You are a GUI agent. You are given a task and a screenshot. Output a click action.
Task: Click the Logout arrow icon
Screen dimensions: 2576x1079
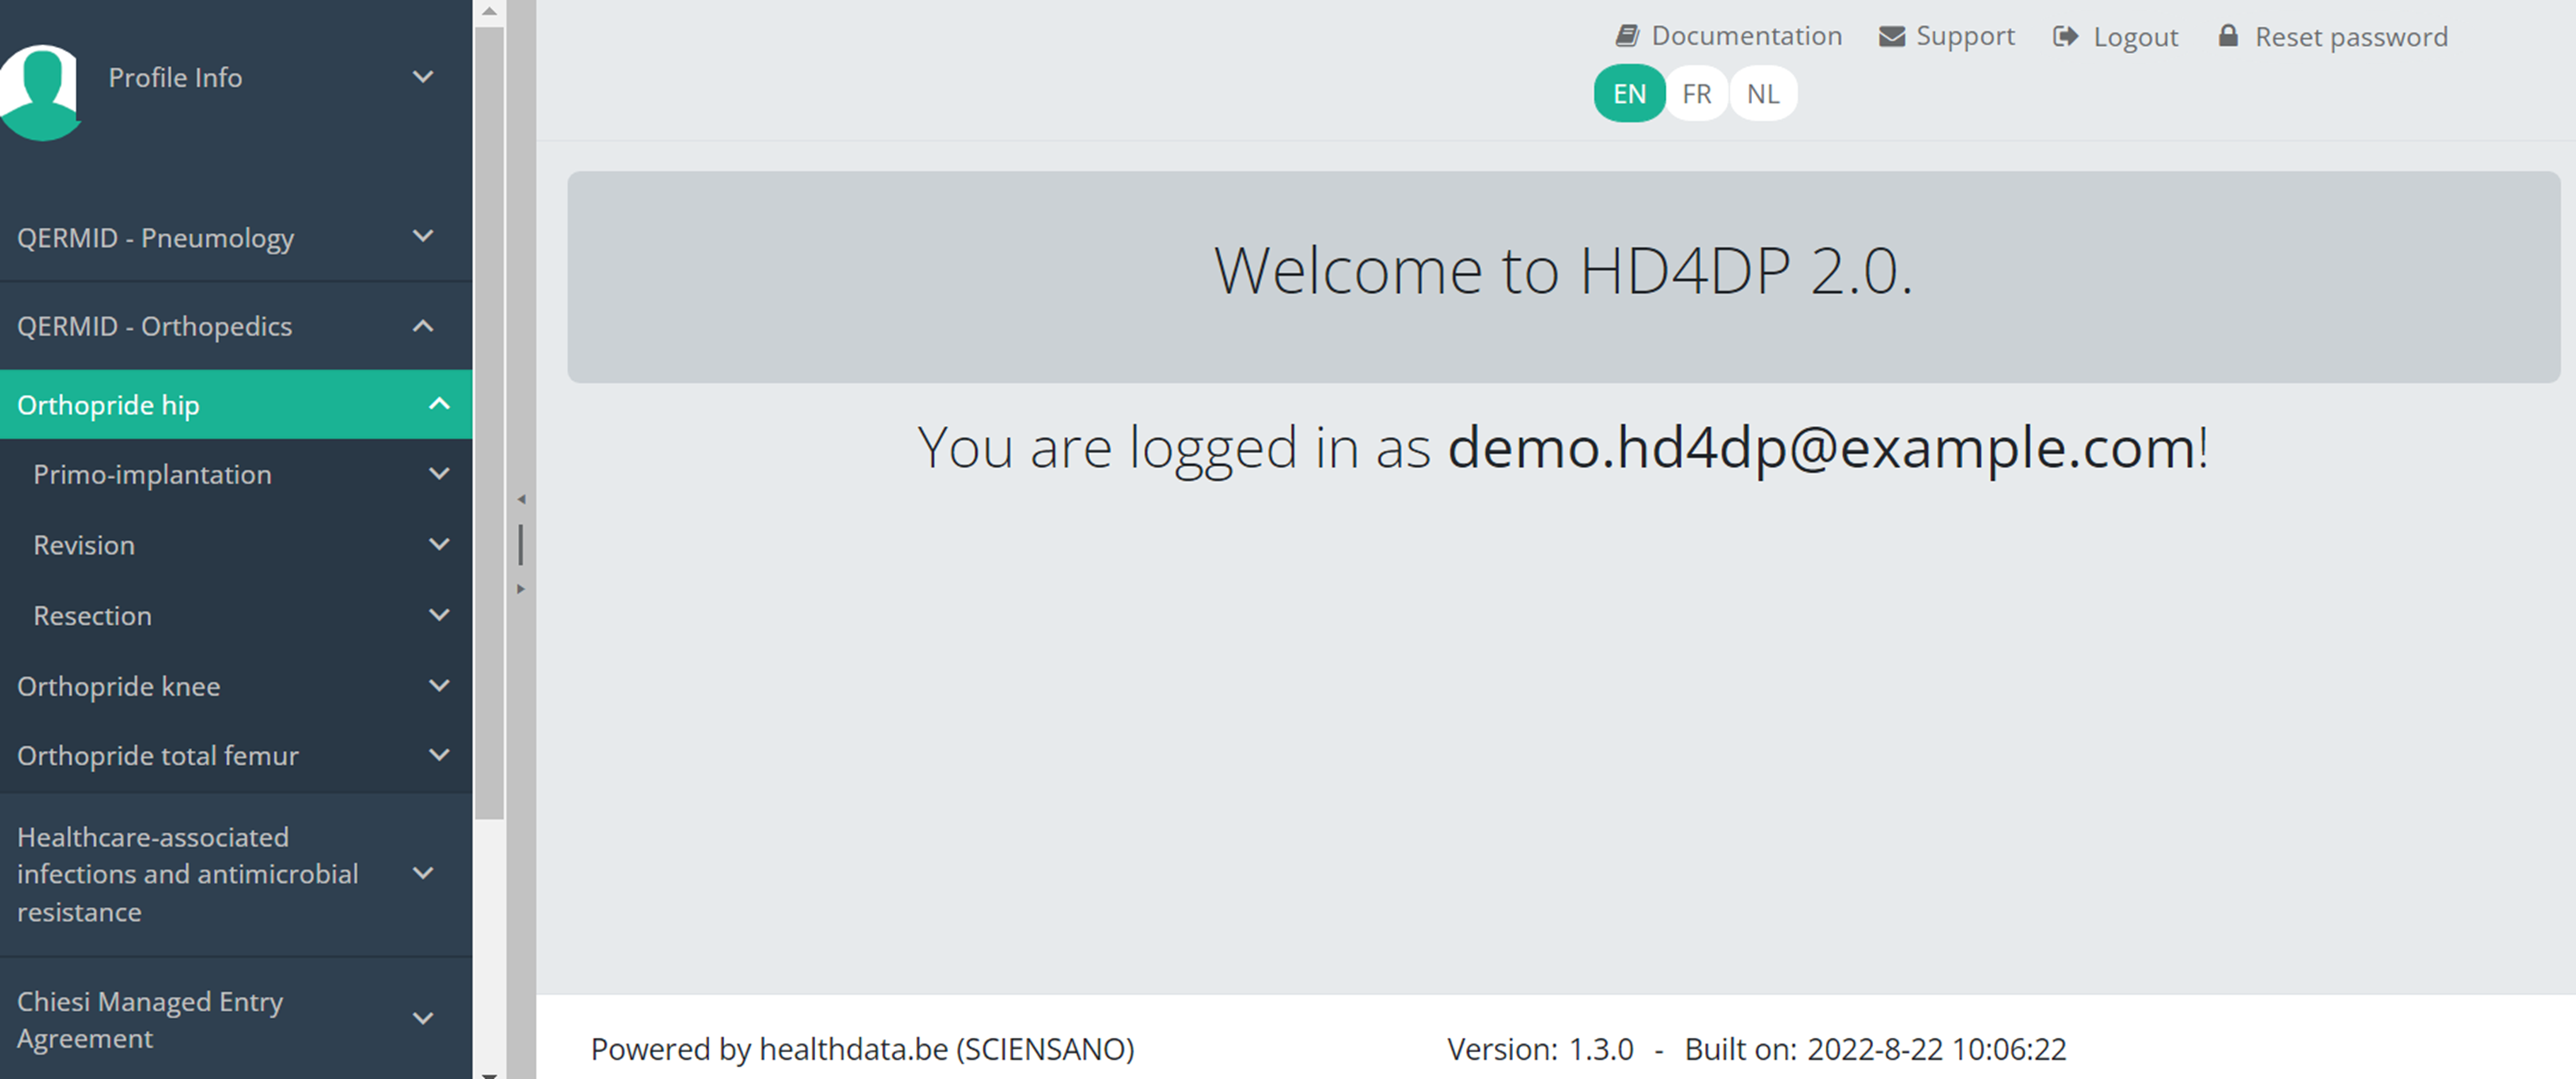[x=2065, y=37]
